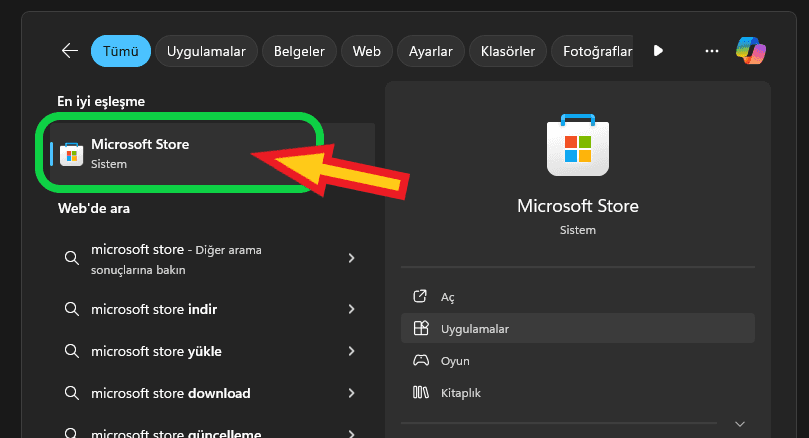The image size is (809, 438).
Task: Choose Oyun in the preview actions
Action: [578, 360]
